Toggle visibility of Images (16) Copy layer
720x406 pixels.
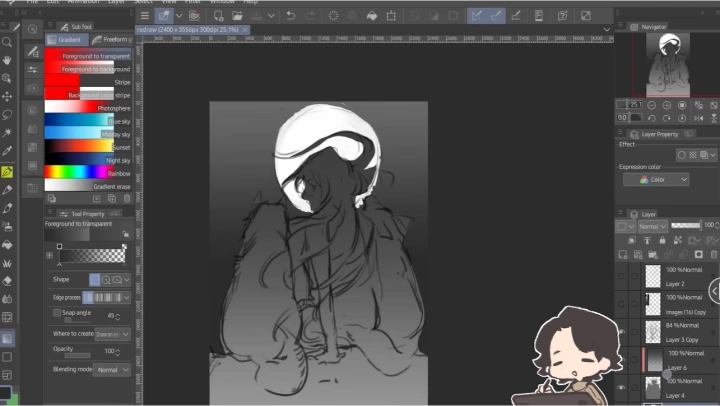[621, 304]
